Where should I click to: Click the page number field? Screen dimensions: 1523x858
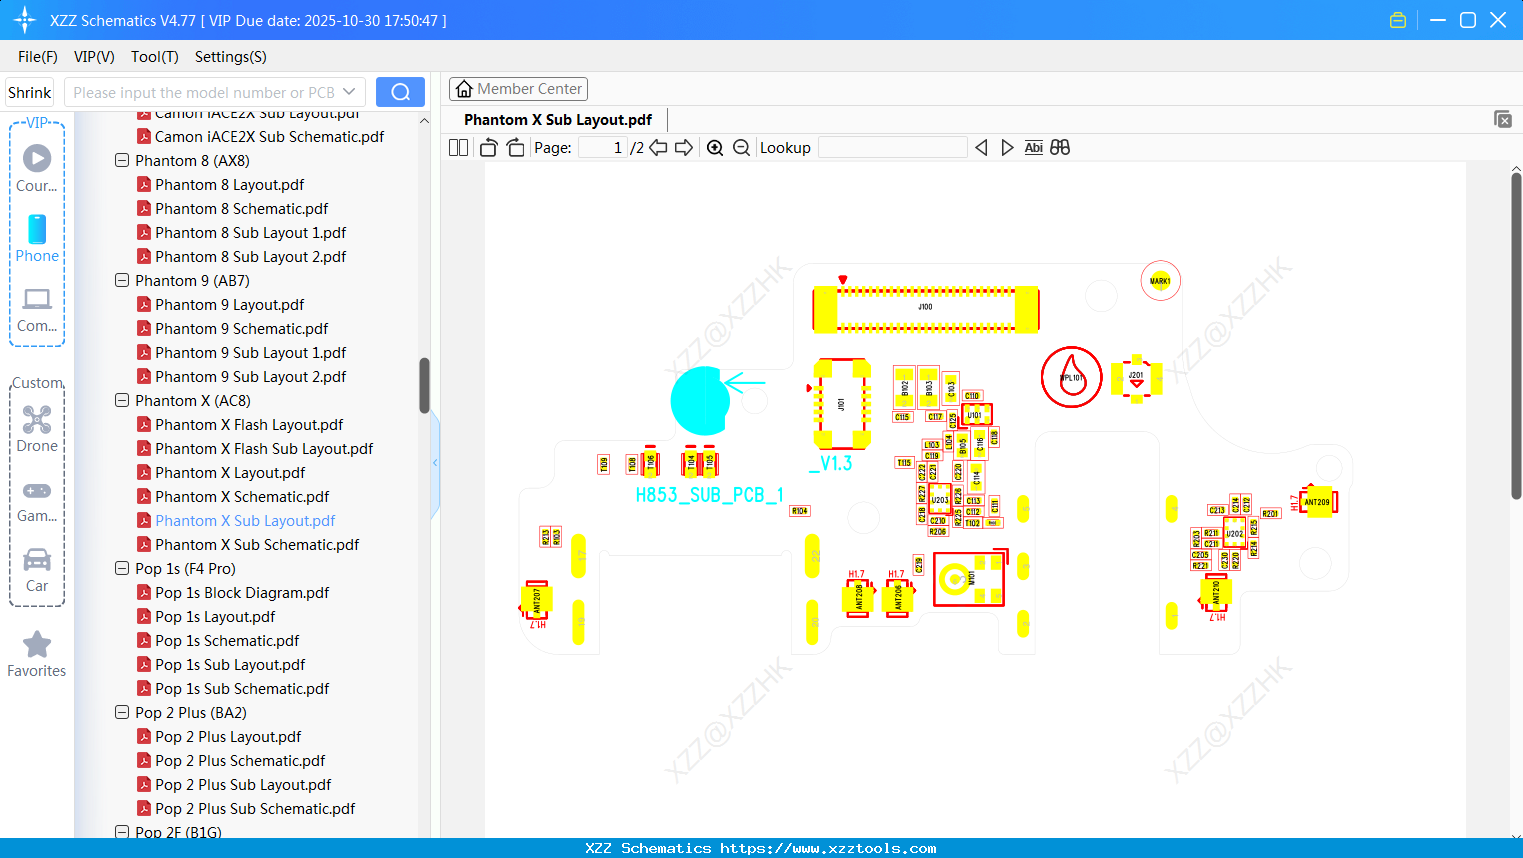click(602, 148)
